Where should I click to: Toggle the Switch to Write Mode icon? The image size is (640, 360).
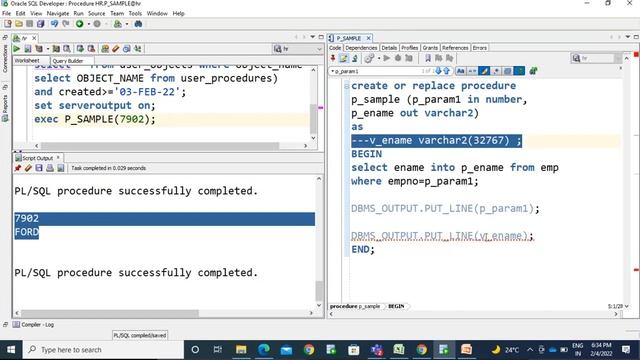(344, 58)
